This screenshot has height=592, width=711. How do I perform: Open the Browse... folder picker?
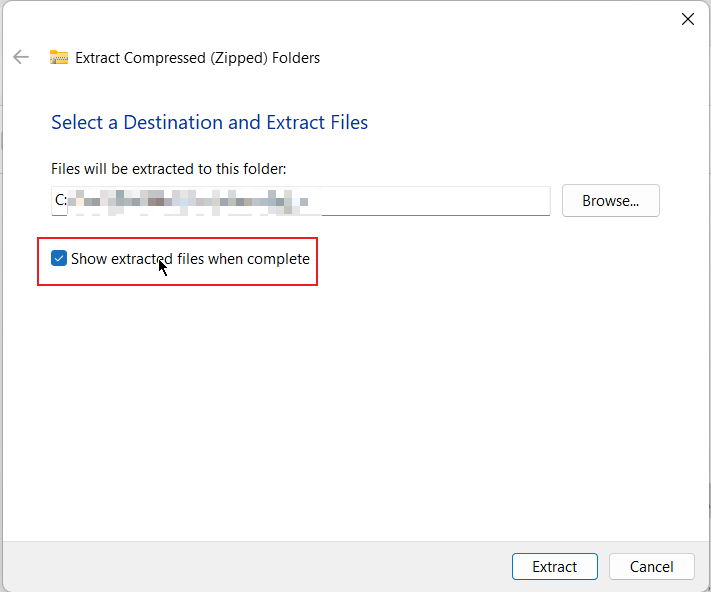[610, 200]
